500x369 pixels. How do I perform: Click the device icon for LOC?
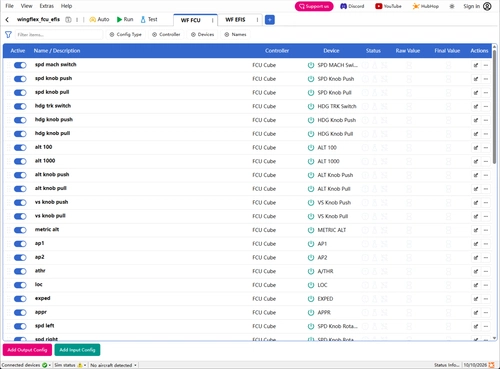311,285
